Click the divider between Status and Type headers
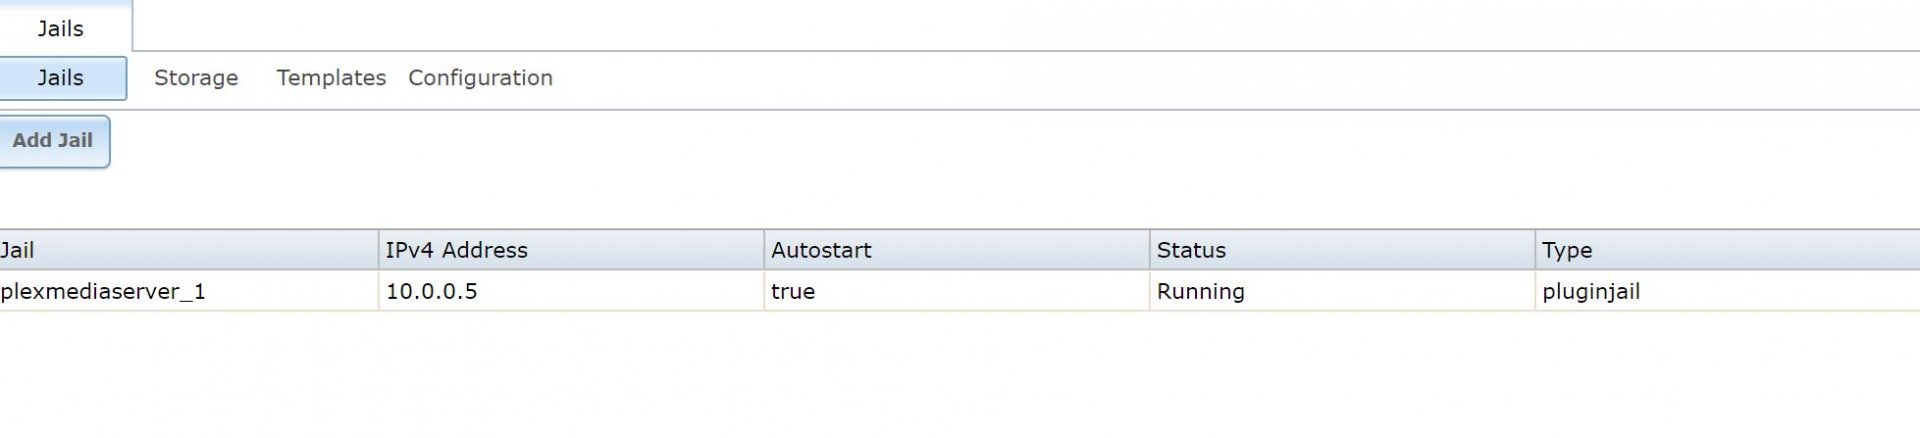The height and width of the screenshot is (438, 1920). [x=1535, y=250]
